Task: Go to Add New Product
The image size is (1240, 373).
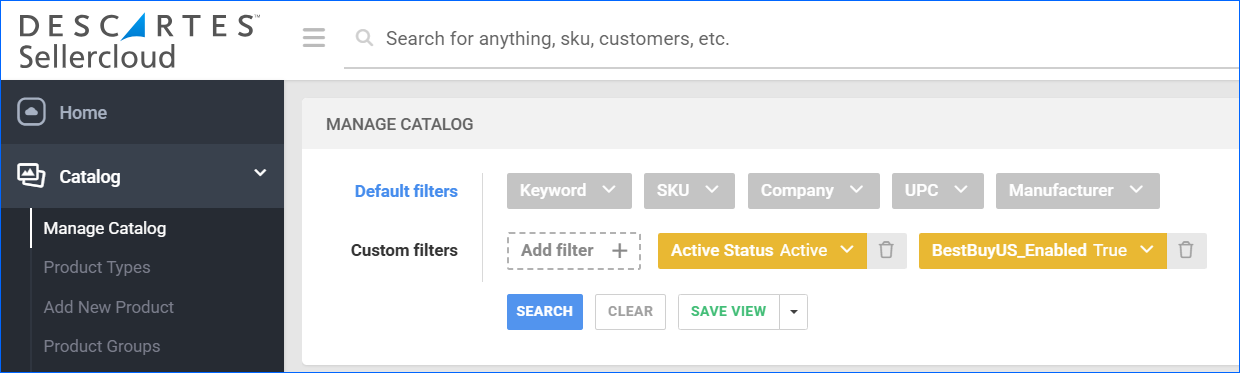Action: click(x=109, y=307)
